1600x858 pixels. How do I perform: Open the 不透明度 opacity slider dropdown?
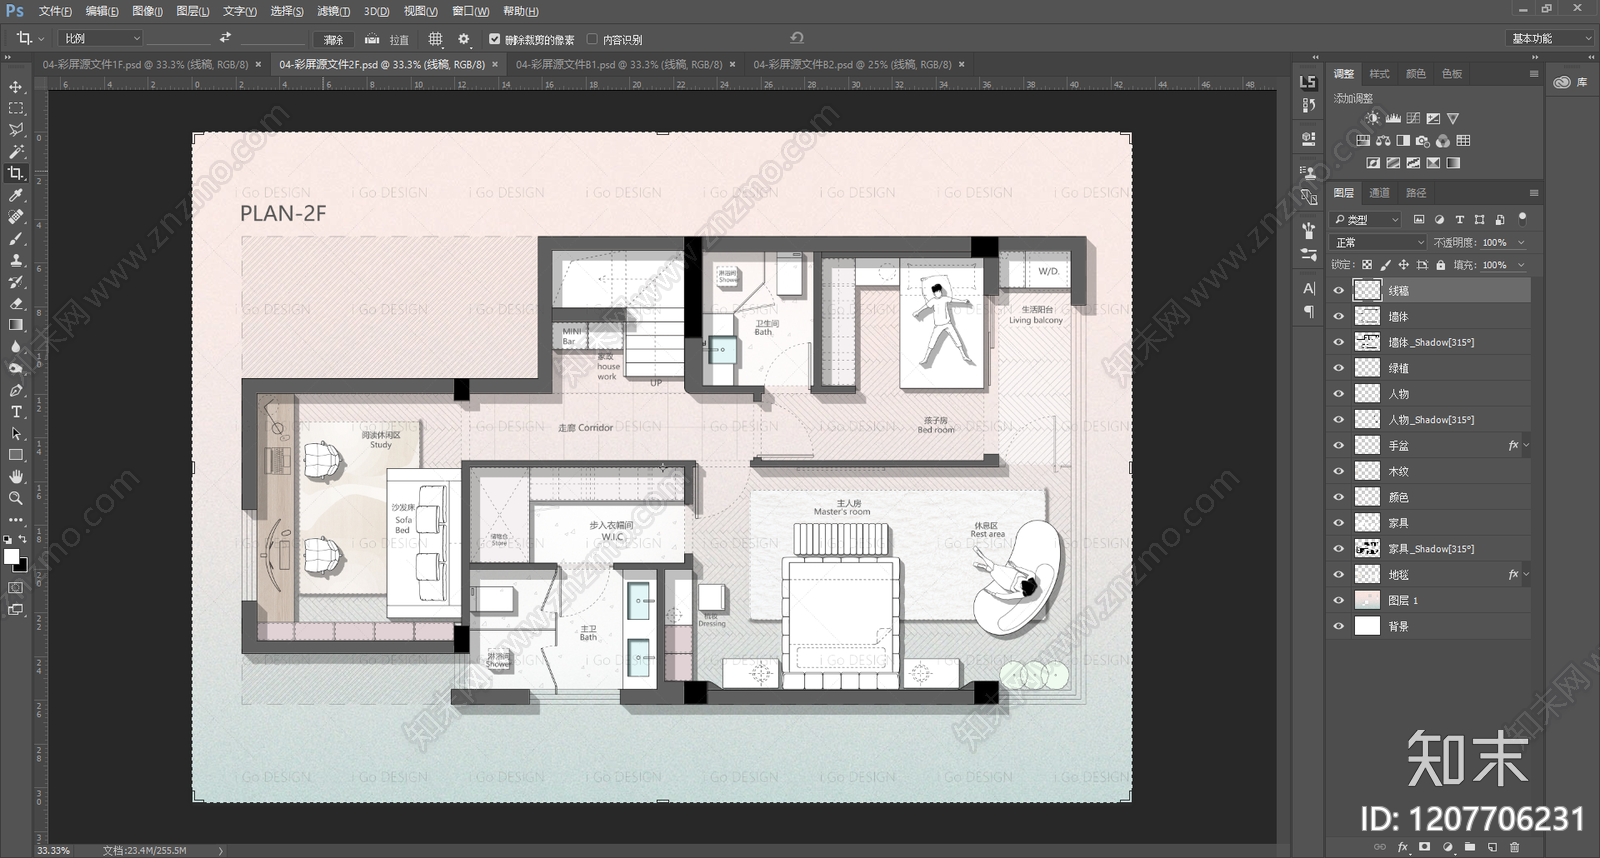coord(1521,242)
